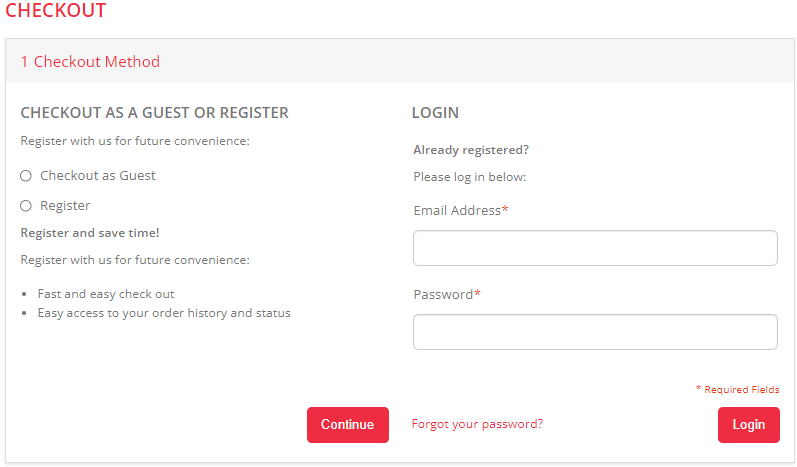Click the Password field label
Image resolution: width=797 pixels, height=467 pixels.
[446, 295]
